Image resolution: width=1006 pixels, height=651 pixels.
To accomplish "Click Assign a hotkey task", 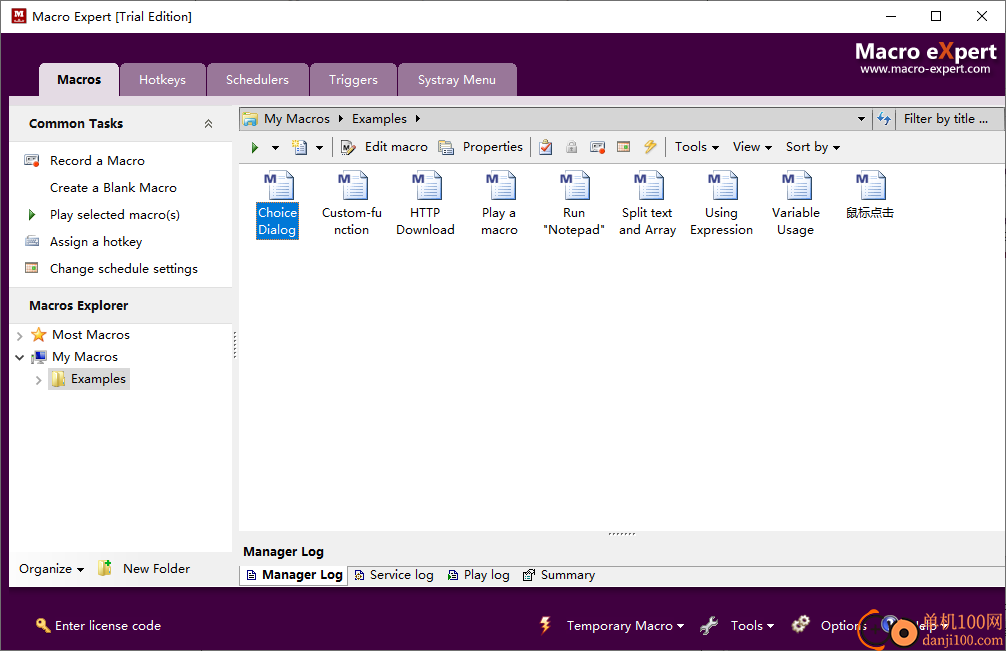I will click(96, 242).
